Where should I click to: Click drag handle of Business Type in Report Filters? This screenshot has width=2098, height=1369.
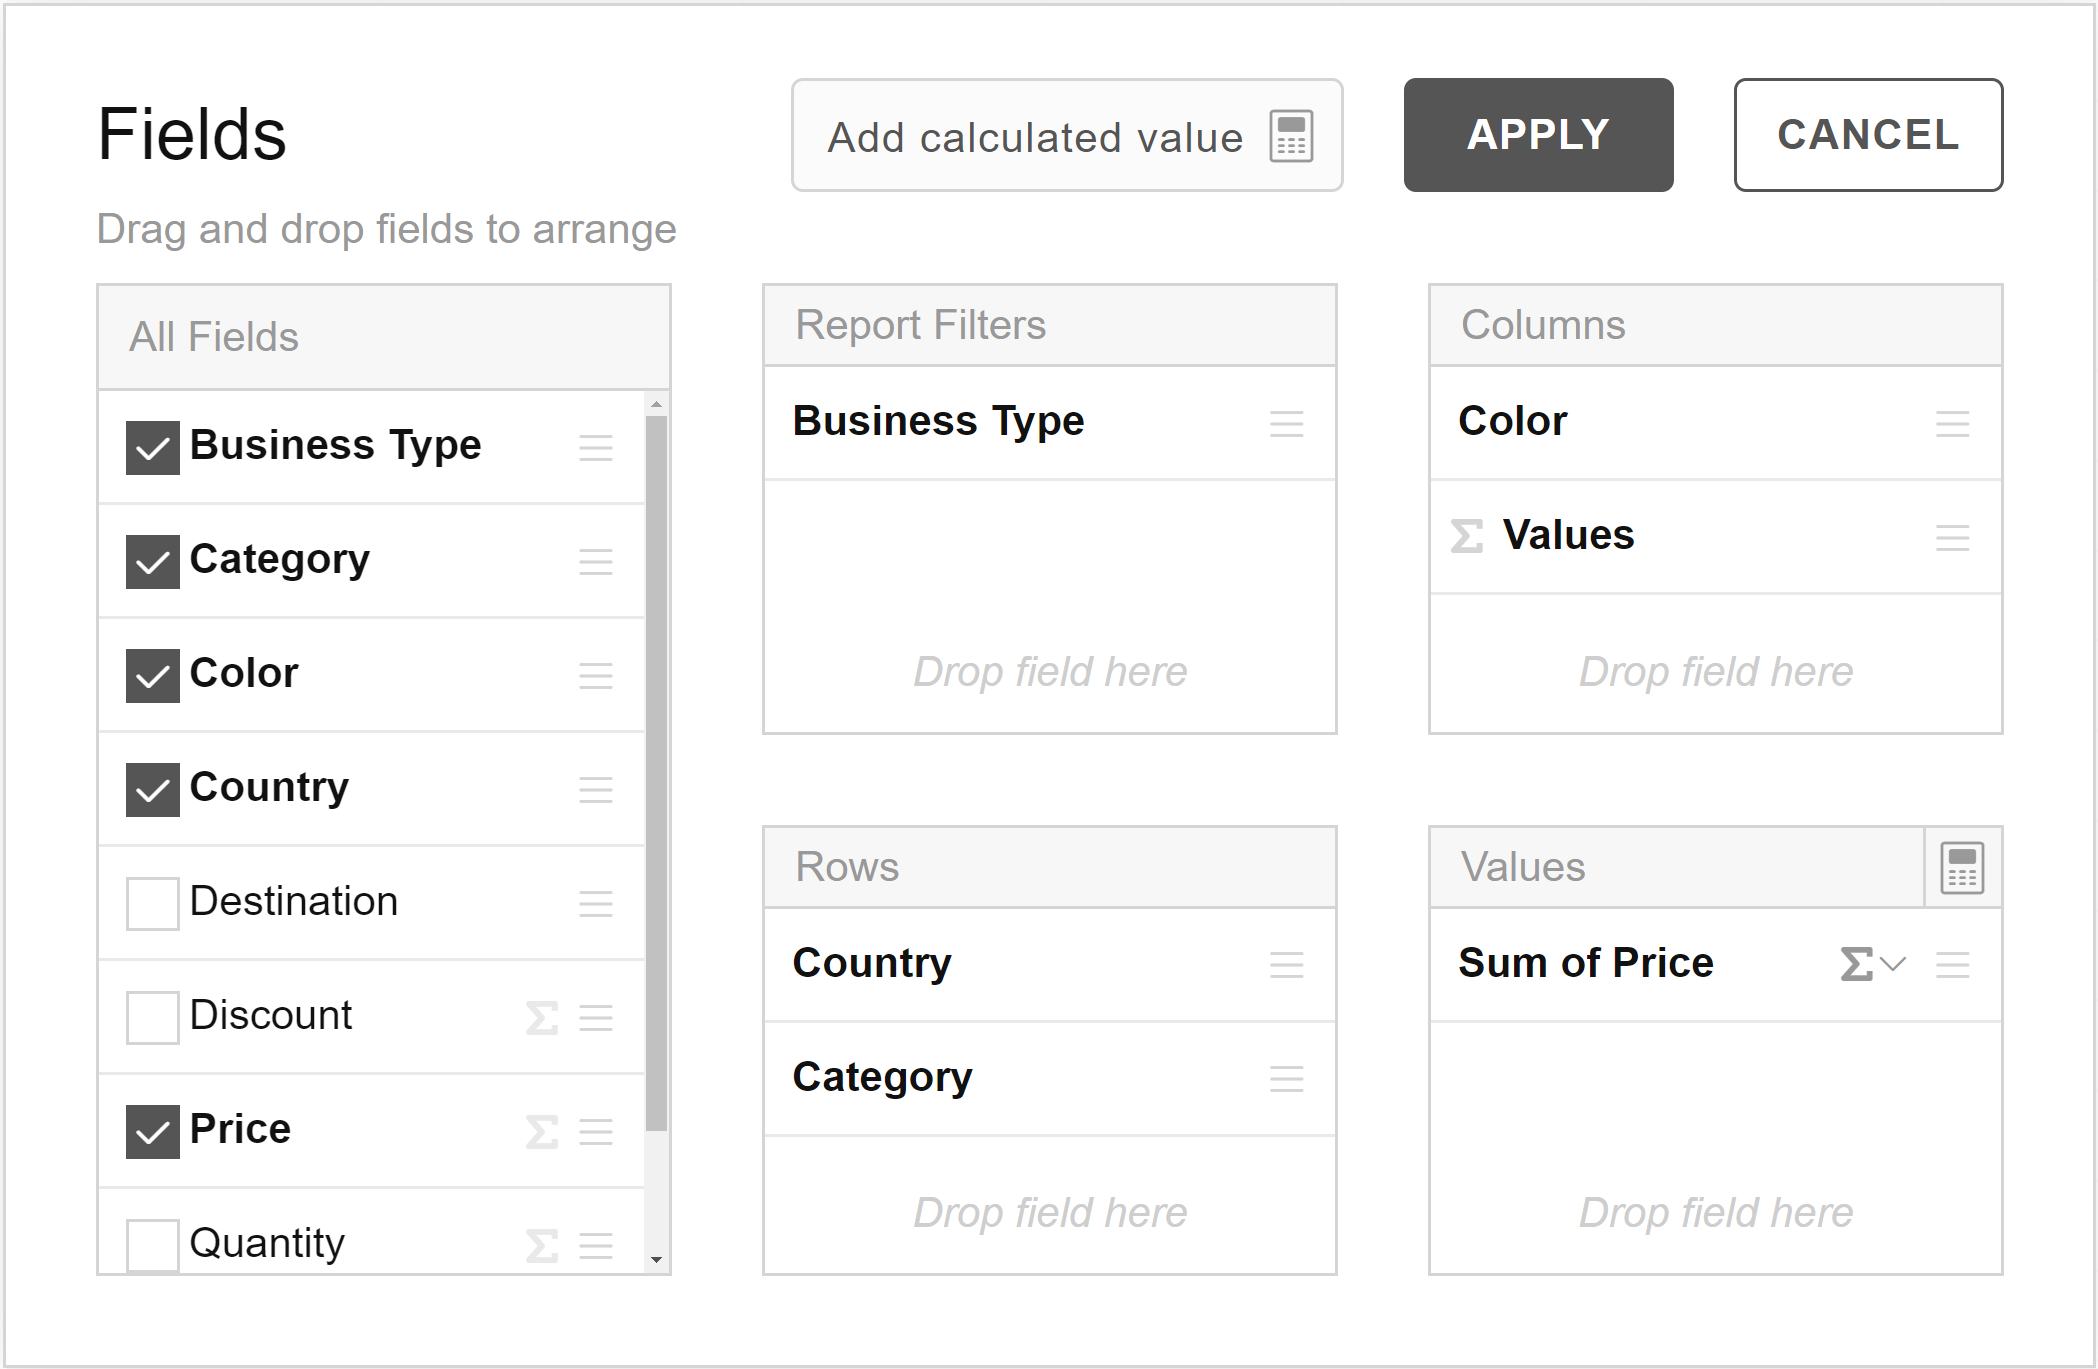pyautogui.click(x=1286, y=424)
